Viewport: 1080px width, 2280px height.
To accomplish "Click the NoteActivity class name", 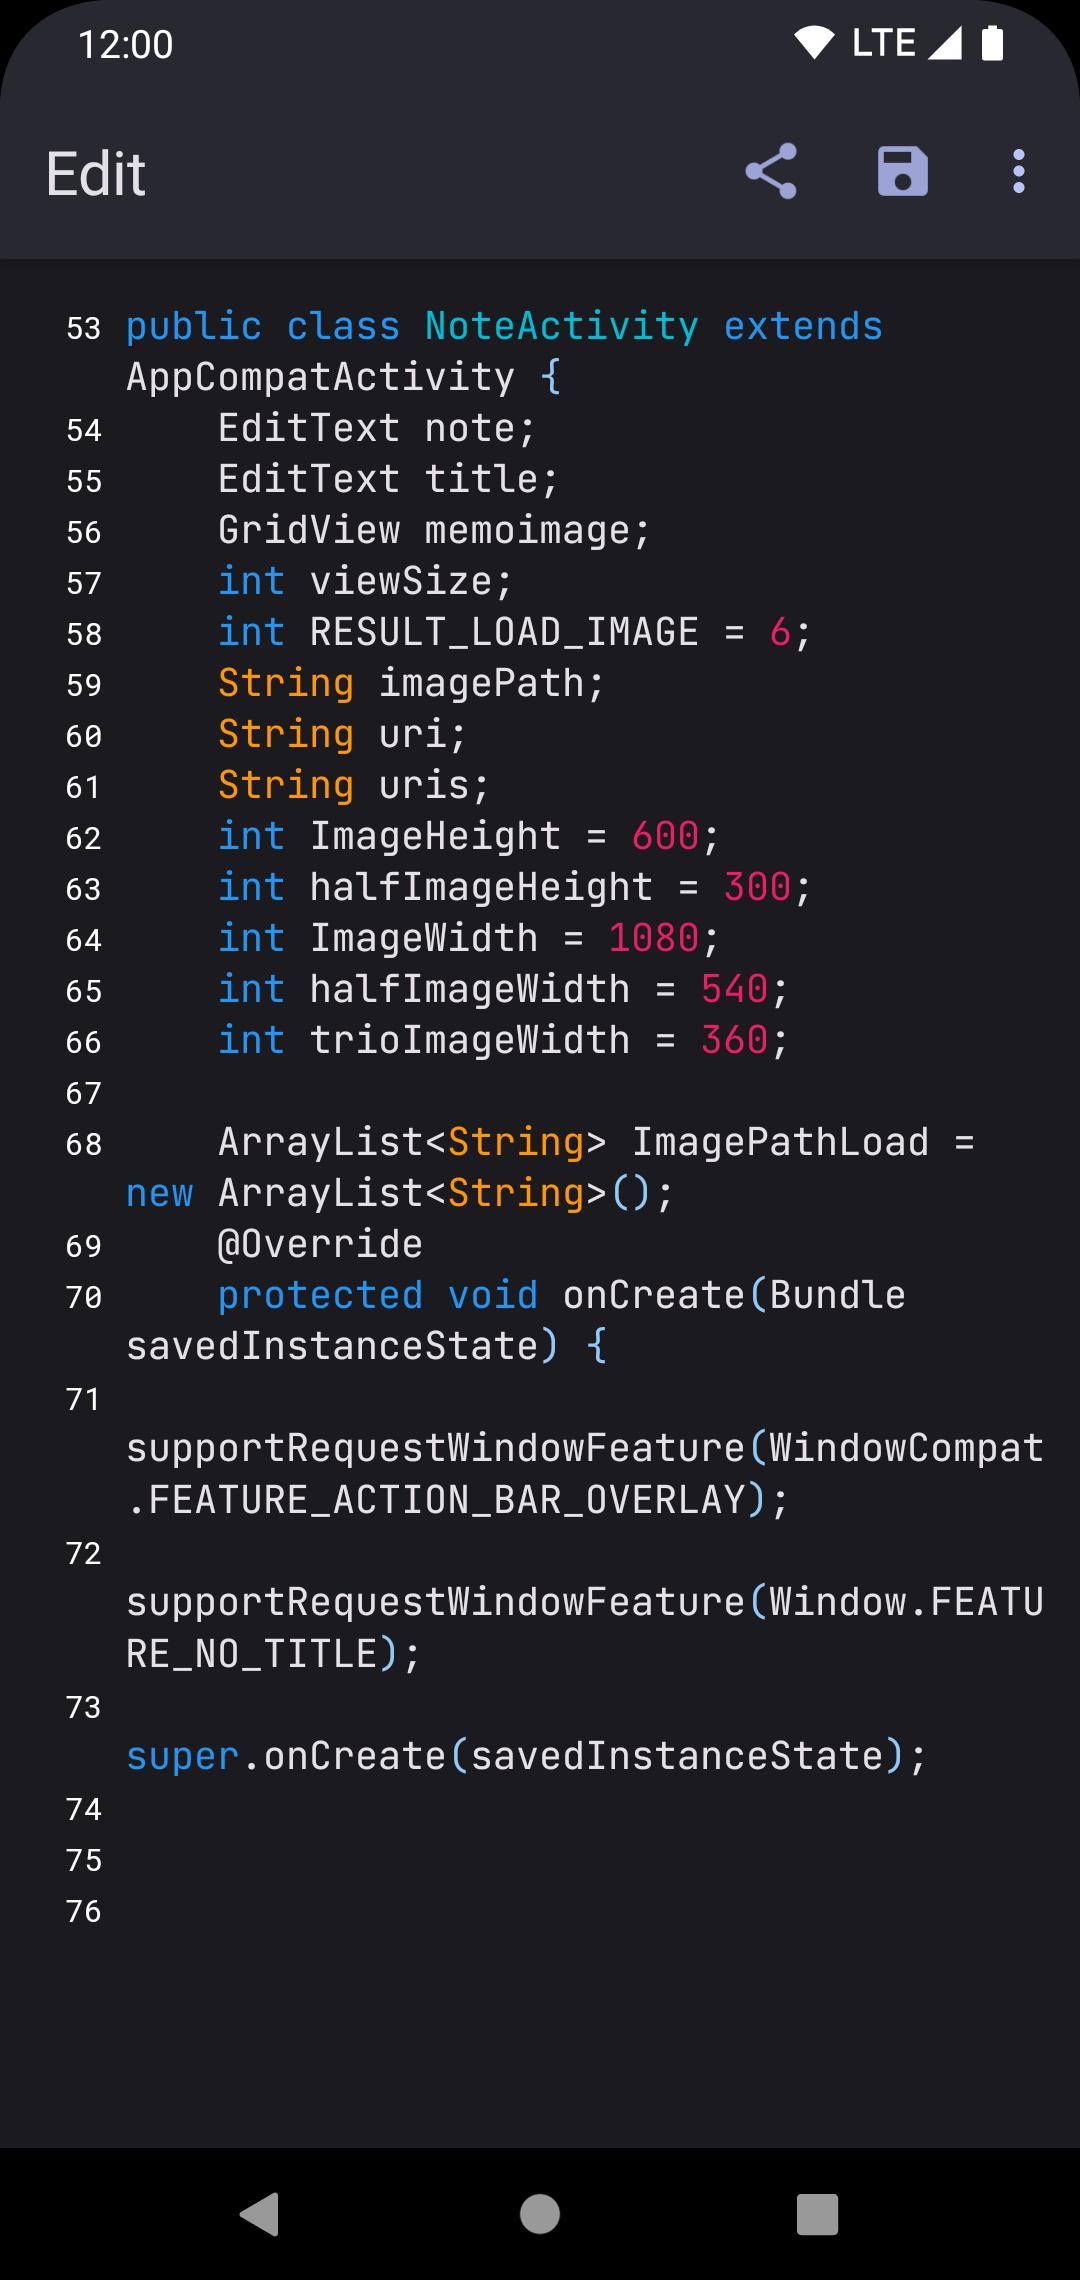I will point(561,327).
